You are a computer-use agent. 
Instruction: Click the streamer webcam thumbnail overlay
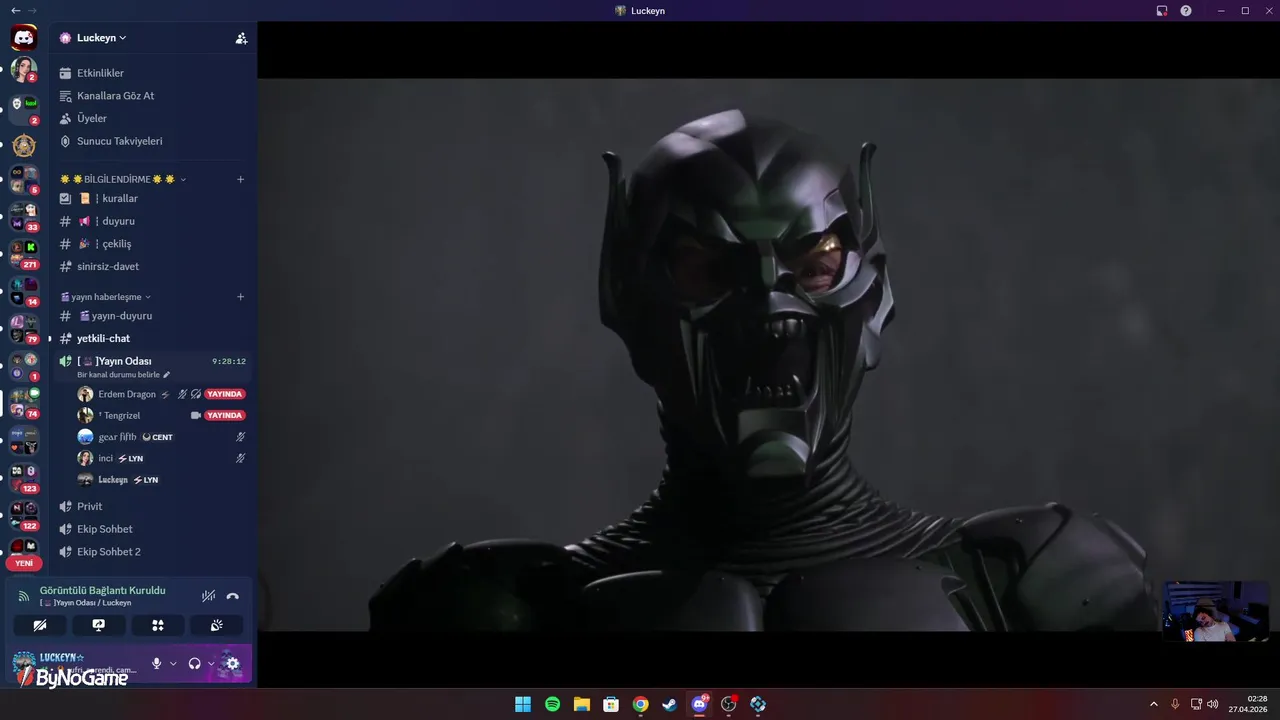[1218, 610]
